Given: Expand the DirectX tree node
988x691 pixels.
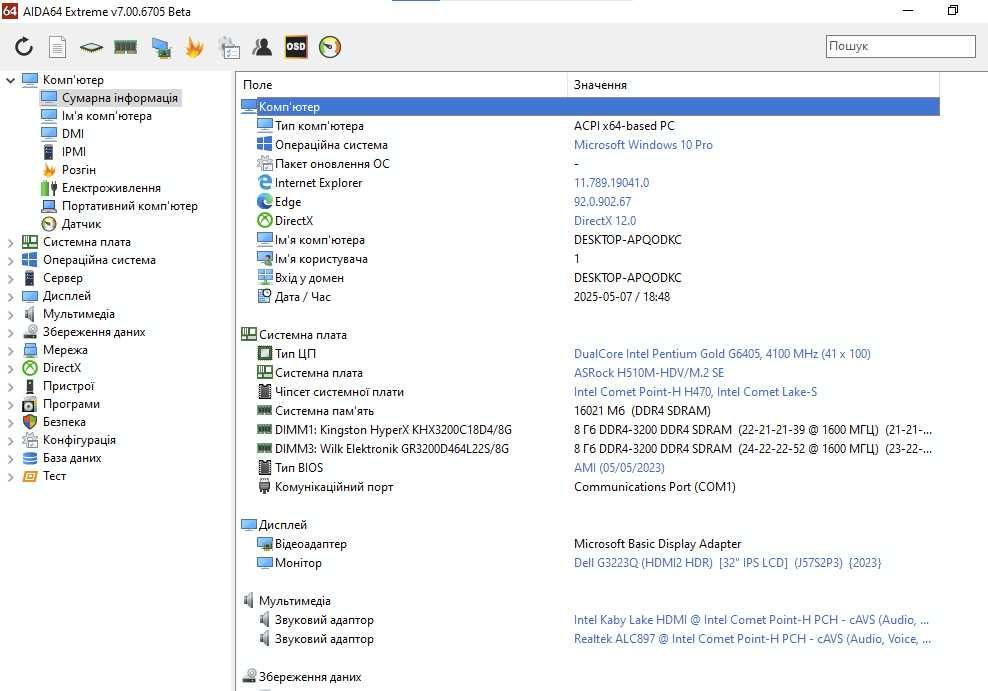Looking at the screenshot, I should [11, 368].
